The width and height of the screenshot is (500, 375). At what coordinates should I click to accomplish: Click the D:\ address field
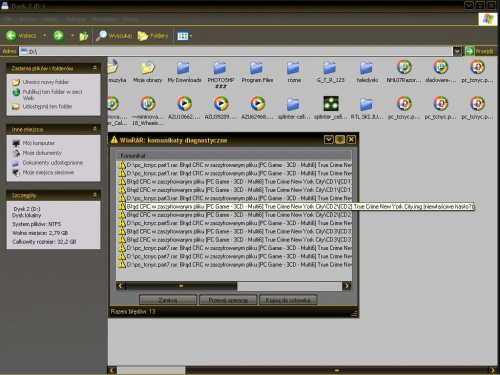[x=236, y=51]
